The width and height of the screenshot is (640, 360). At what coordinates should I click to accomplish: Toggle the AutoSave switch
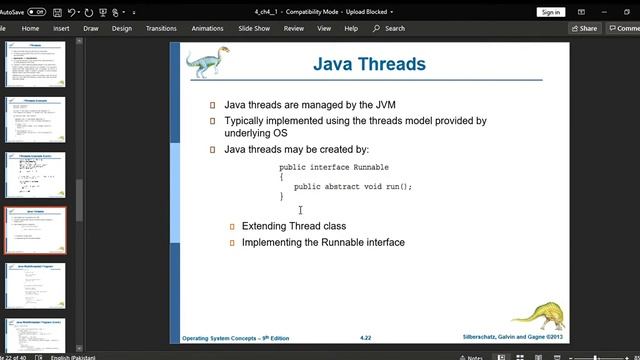click(x=36, y=12)
